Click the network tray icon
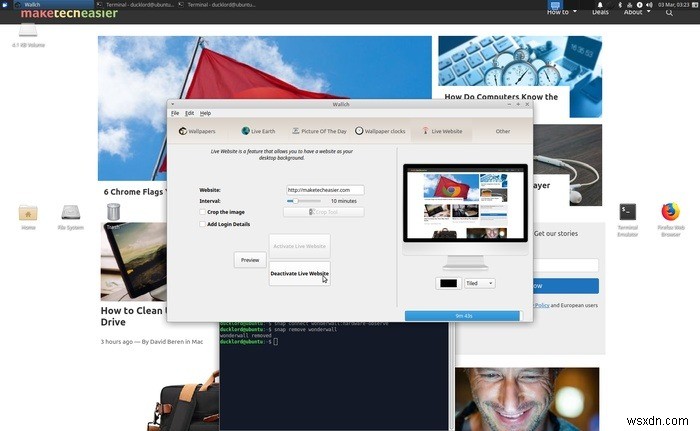The height and width of the screenshot is (431, 700). pos(629,4)
